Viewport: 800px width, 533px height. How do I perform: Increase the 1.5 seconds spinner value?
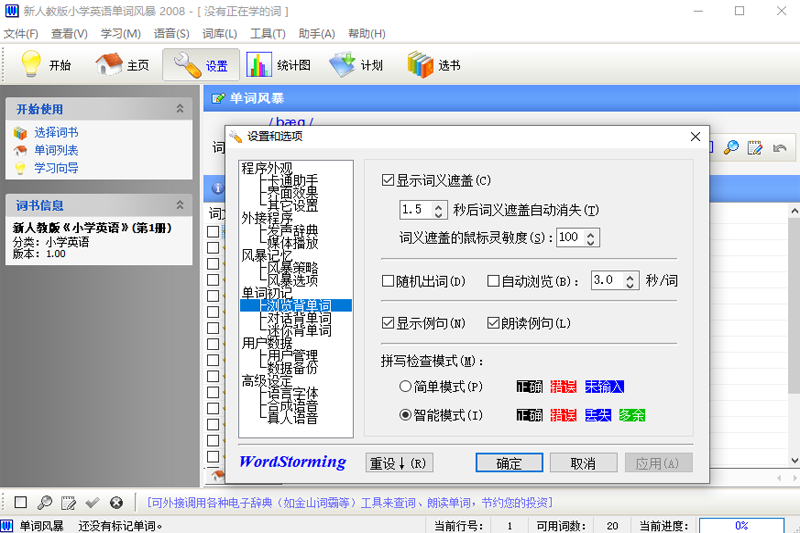point(438,206)
